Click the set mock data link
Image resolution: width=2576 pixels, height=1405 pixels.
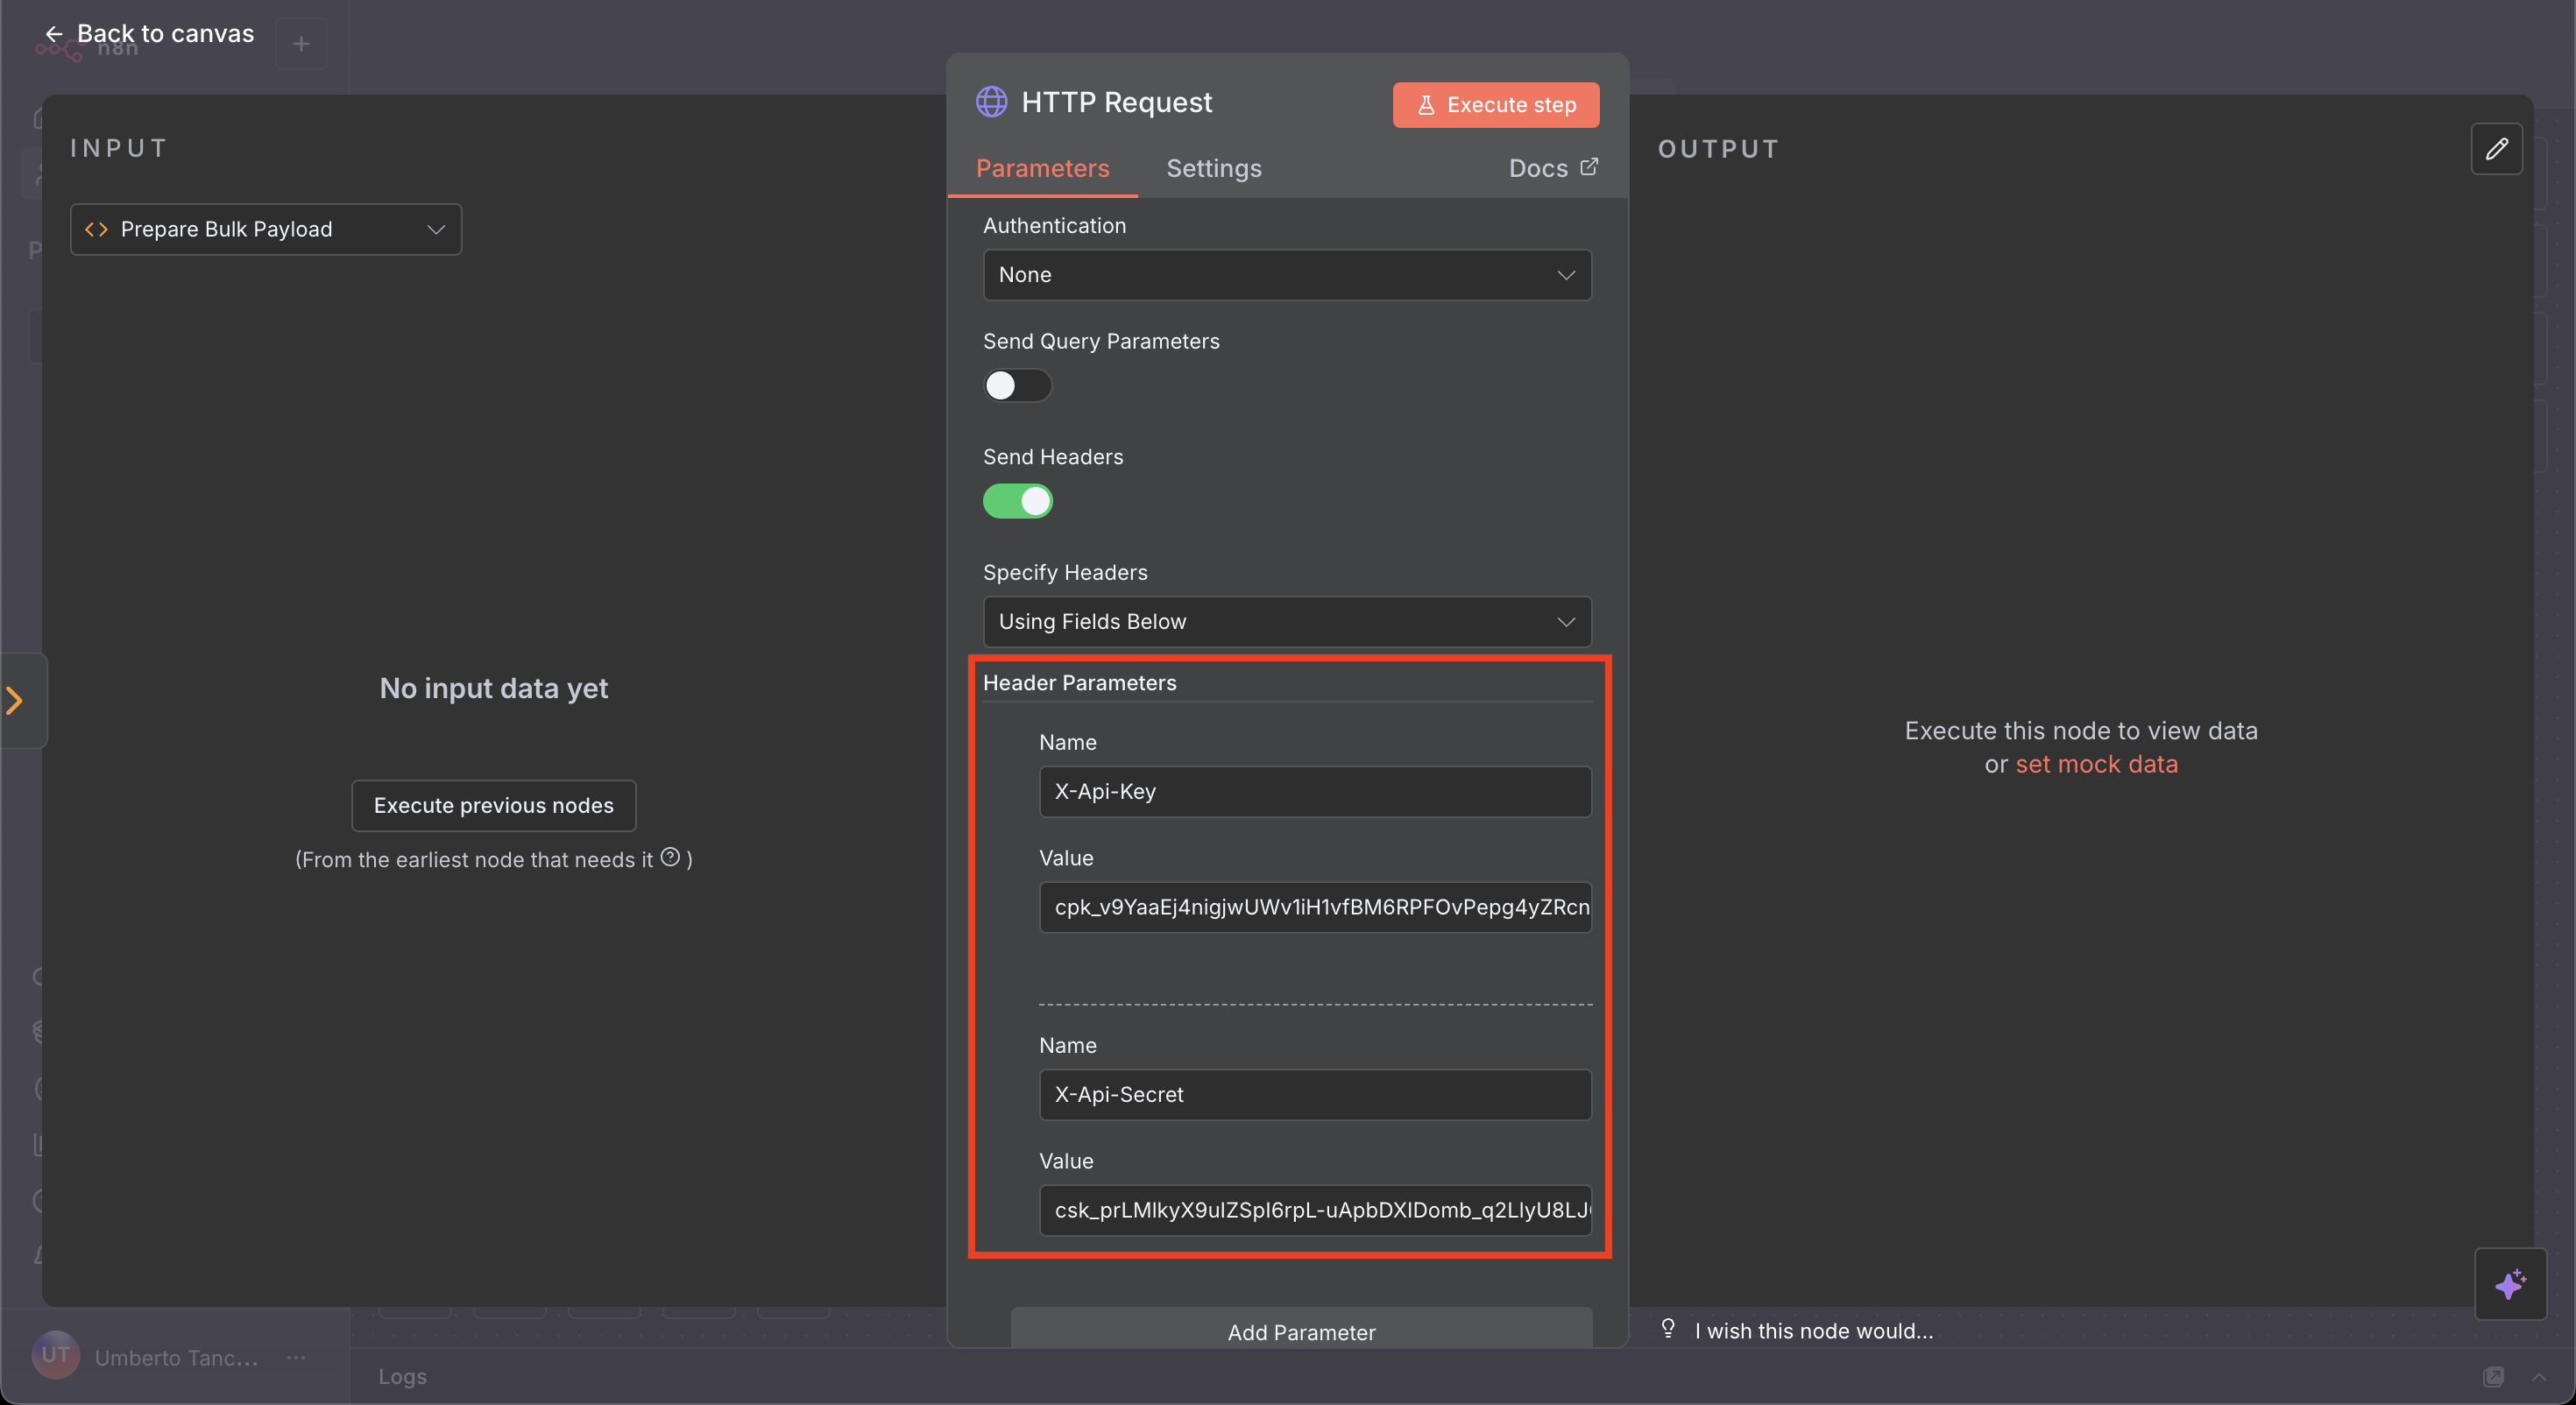tap(2096, 765)
